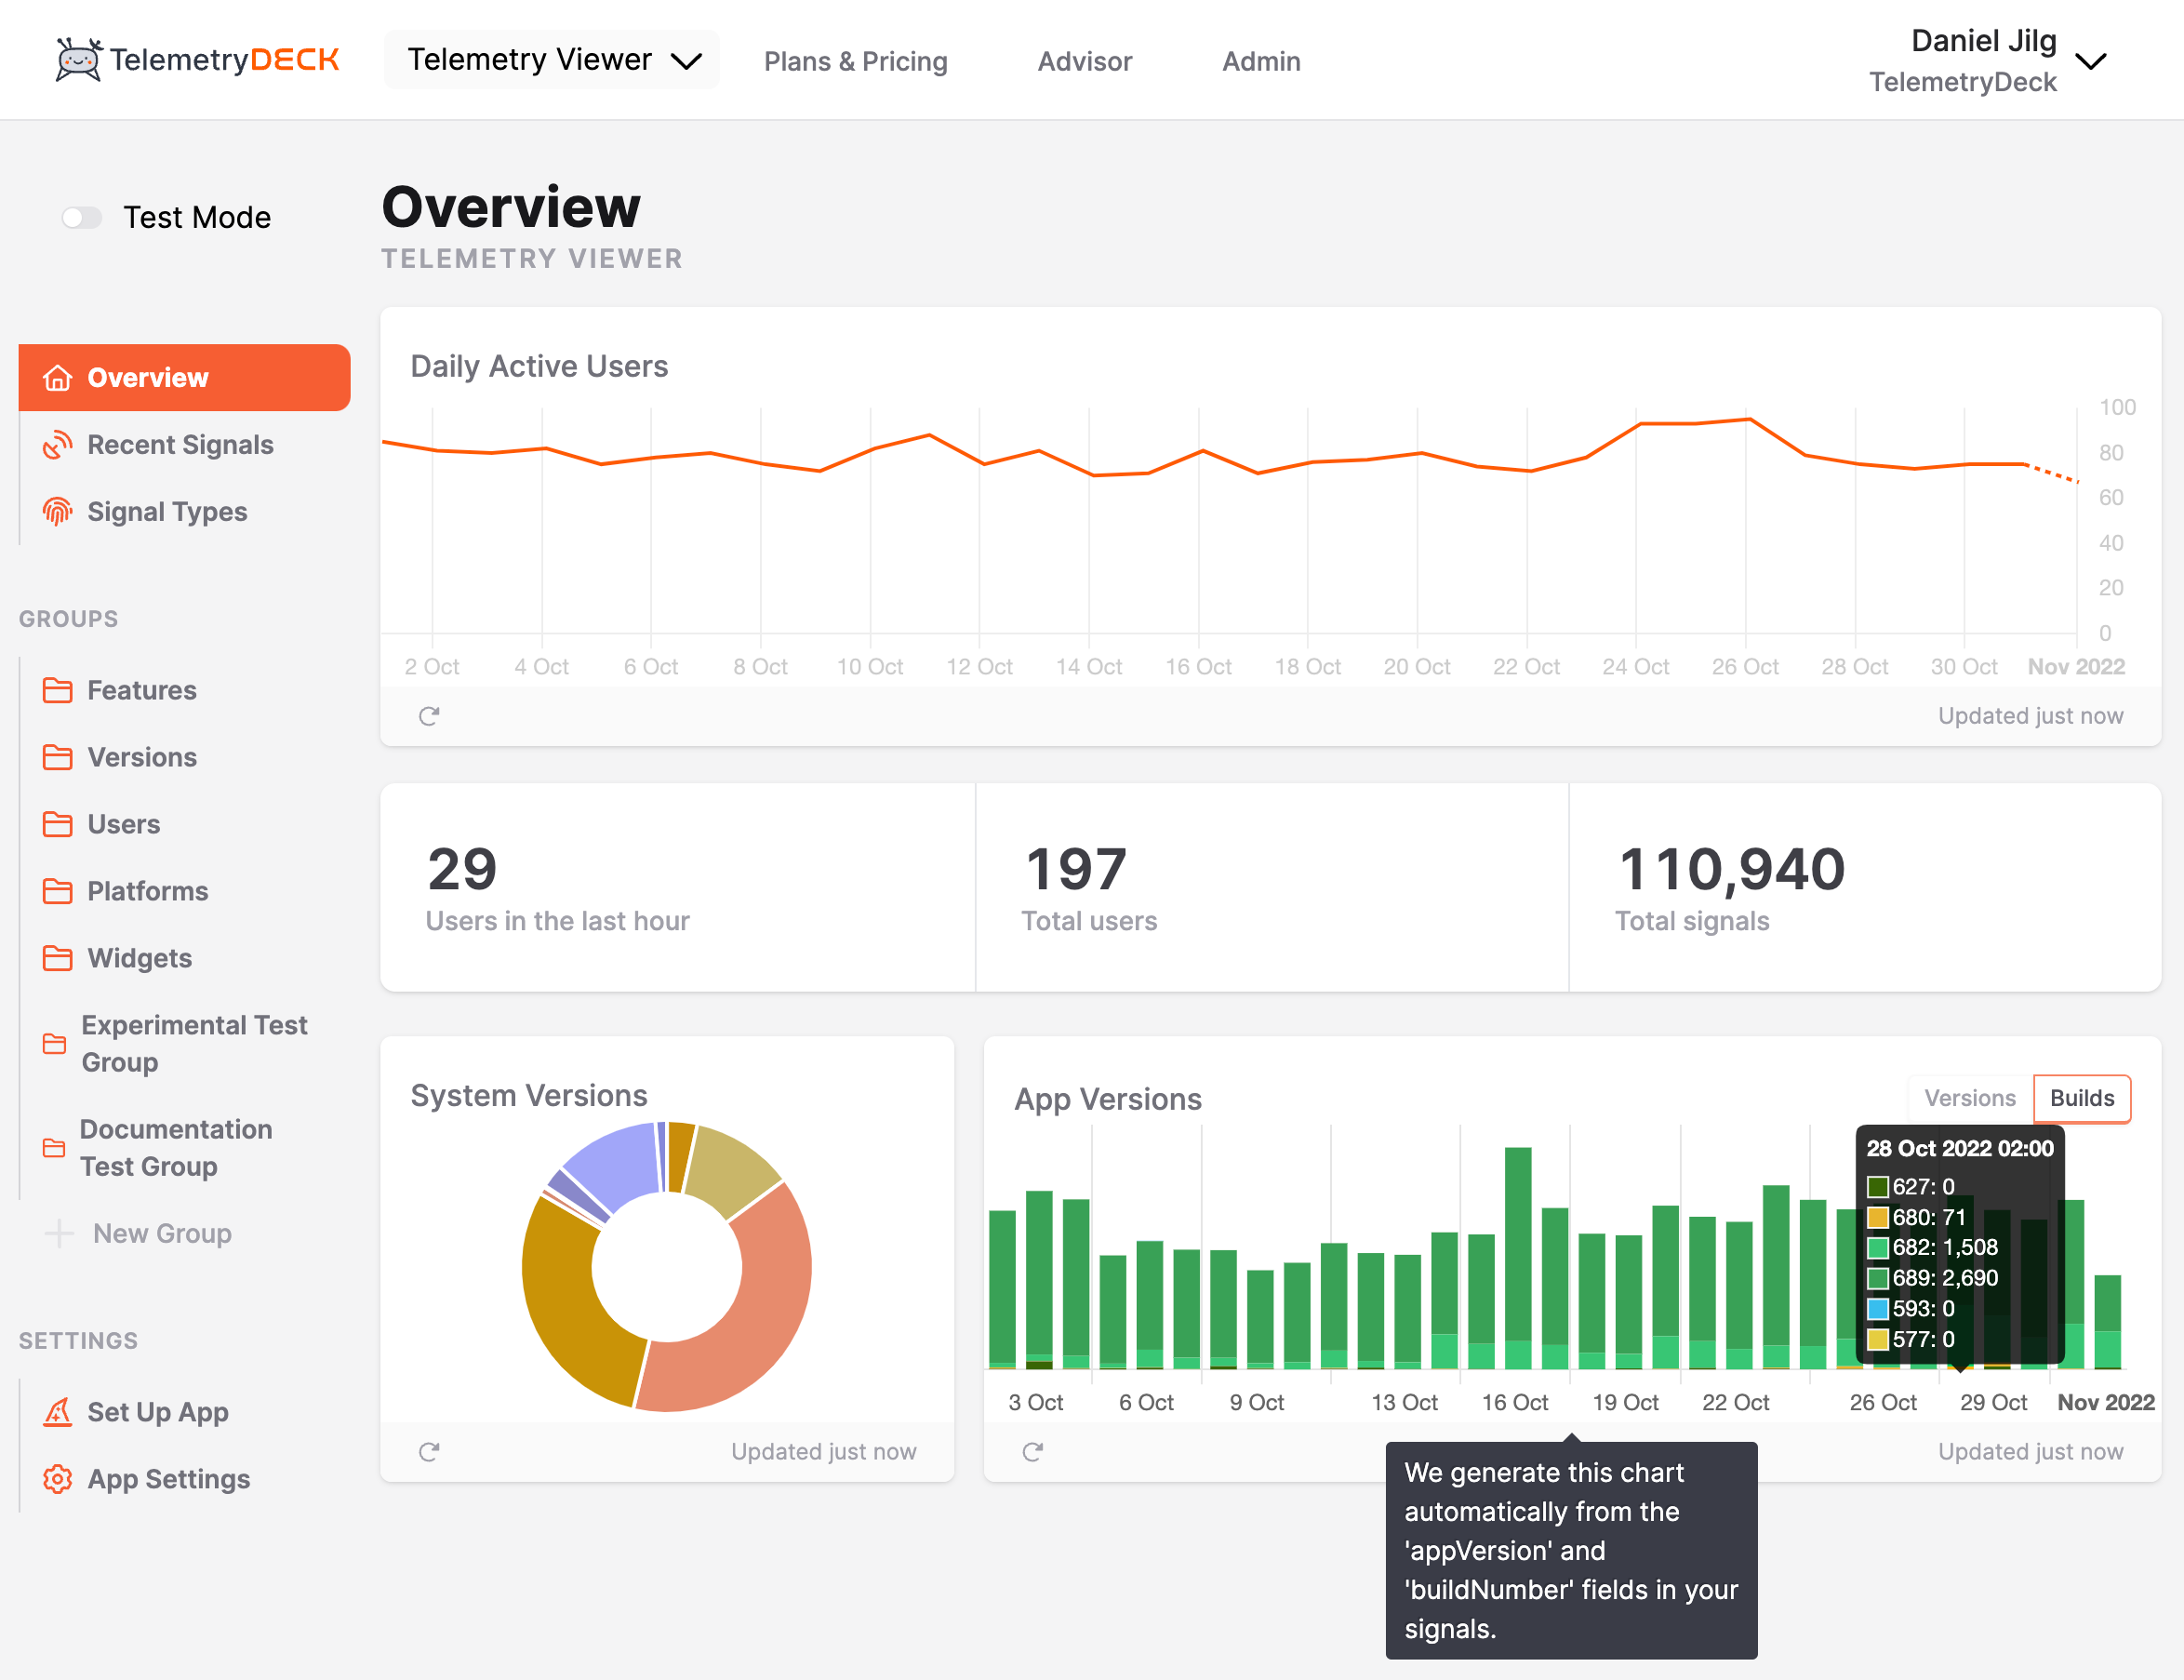Go to the Advisor page
The image size is (2184, 1680).
(1084, 61)
